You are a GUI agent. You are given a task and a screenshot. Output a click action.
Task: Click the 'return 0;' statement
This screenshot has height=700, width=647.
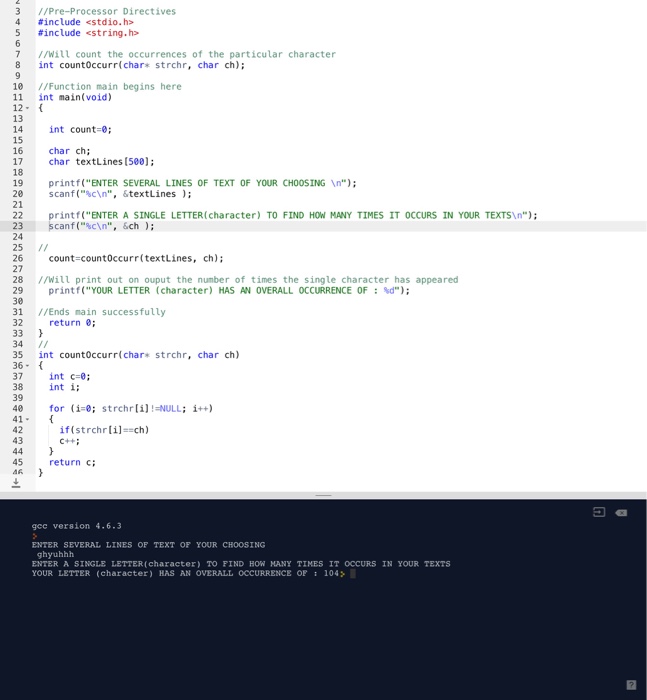[x=72, y=322]
